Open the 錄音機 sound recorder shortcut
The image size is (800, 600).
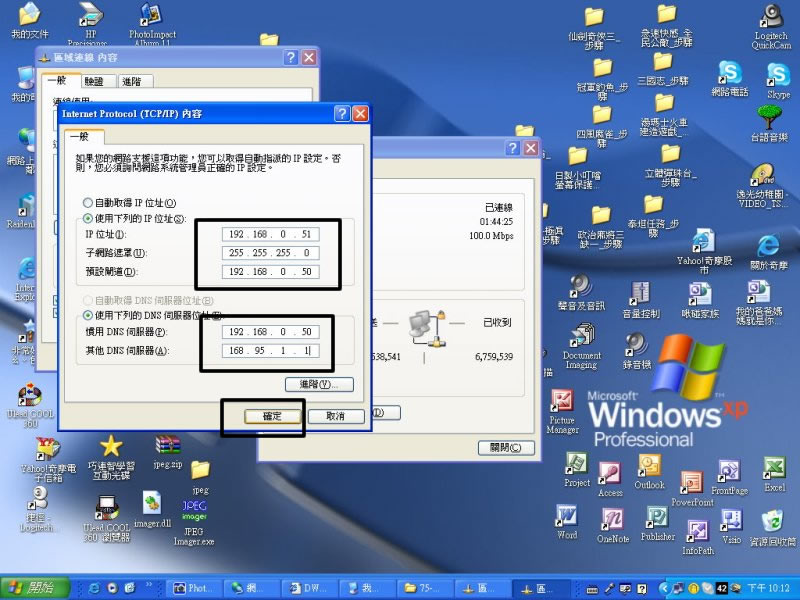(636, 351)
